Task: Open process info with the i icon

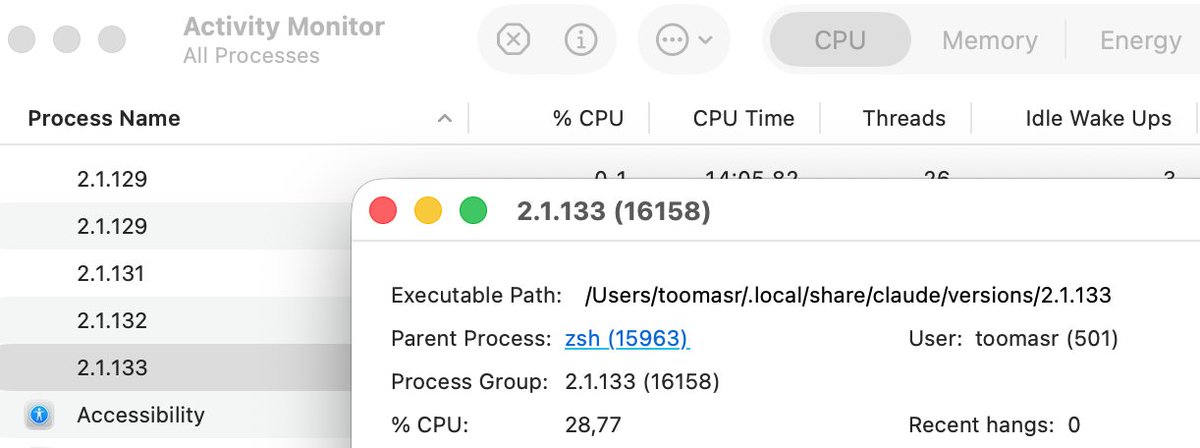Action: (581, 40)
